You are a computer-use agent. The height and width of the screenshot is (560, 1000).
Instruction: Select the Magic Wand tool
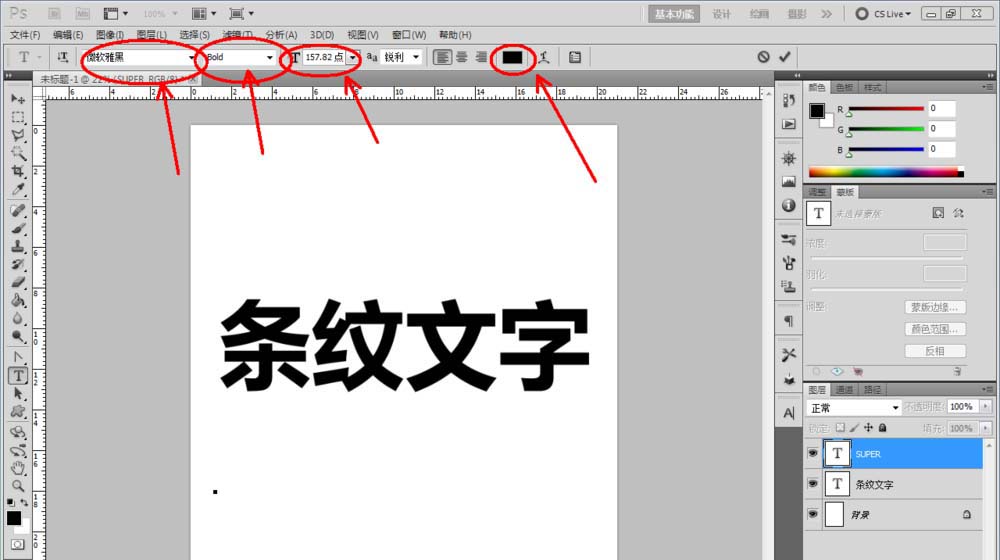click(x=18, y=153)
